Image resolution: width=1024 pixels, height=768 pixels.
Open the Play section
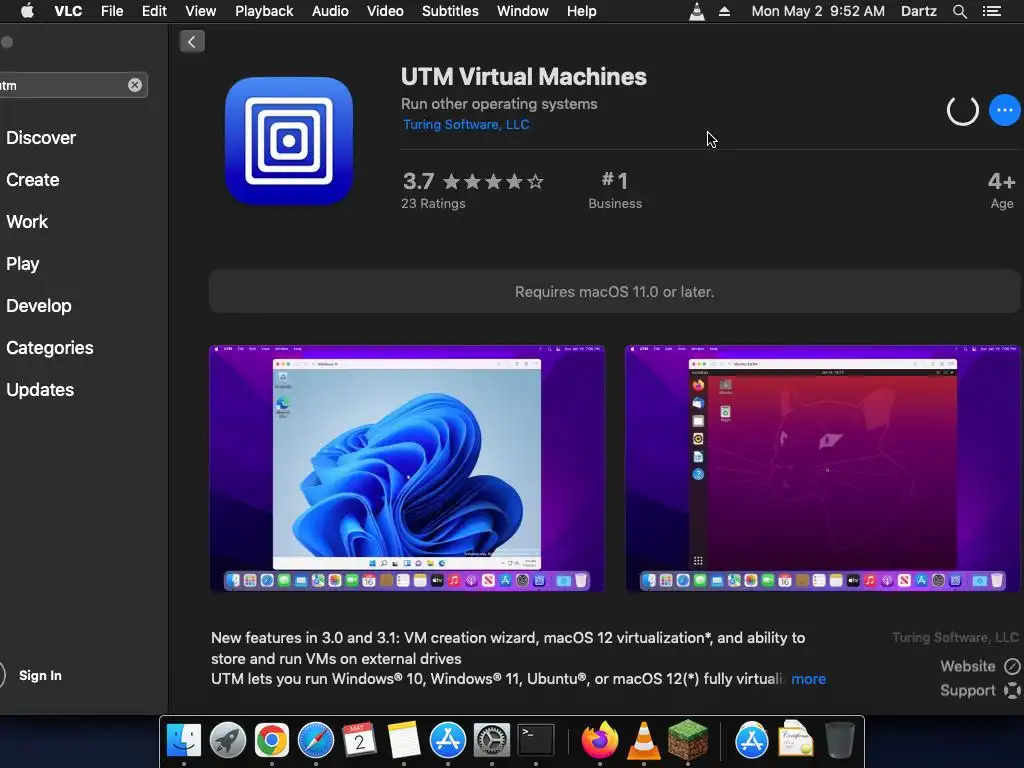[23, 264]
